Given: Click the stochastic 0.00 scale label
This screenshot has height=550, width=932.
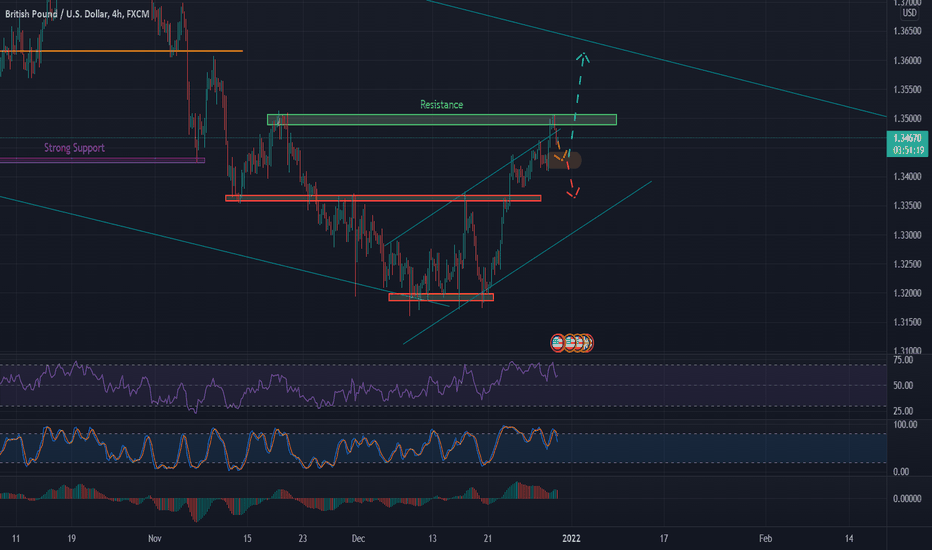Looking at the screenshot, I should [x=901, y=472].
